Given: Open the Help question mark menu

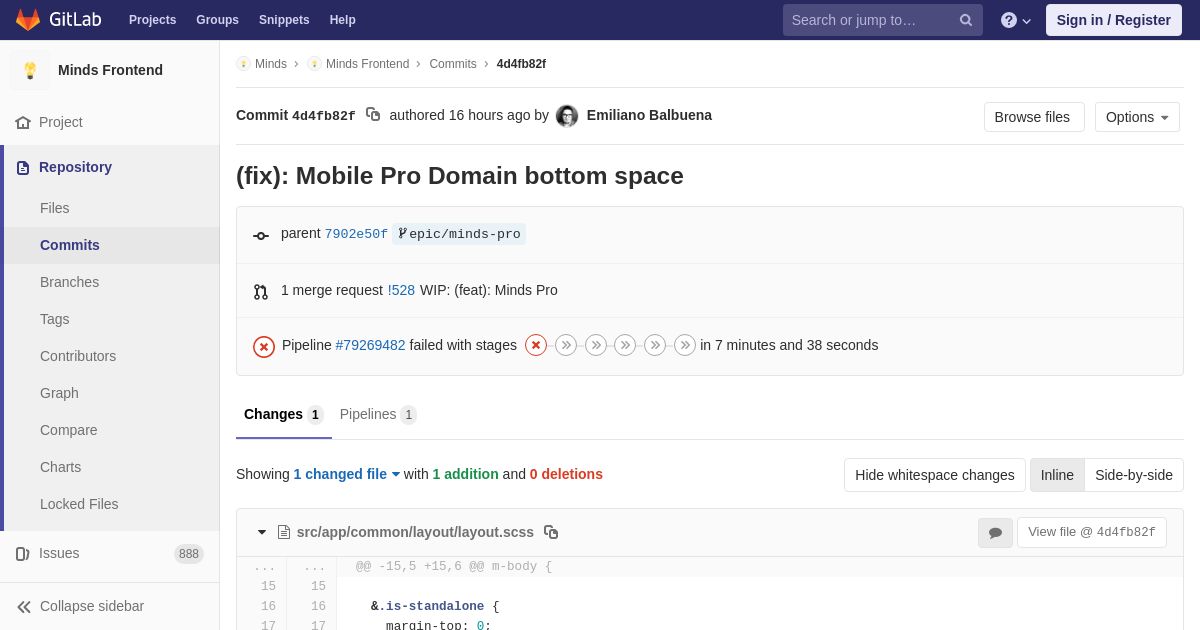Looking at the screenshot, I should (1015, 20).
